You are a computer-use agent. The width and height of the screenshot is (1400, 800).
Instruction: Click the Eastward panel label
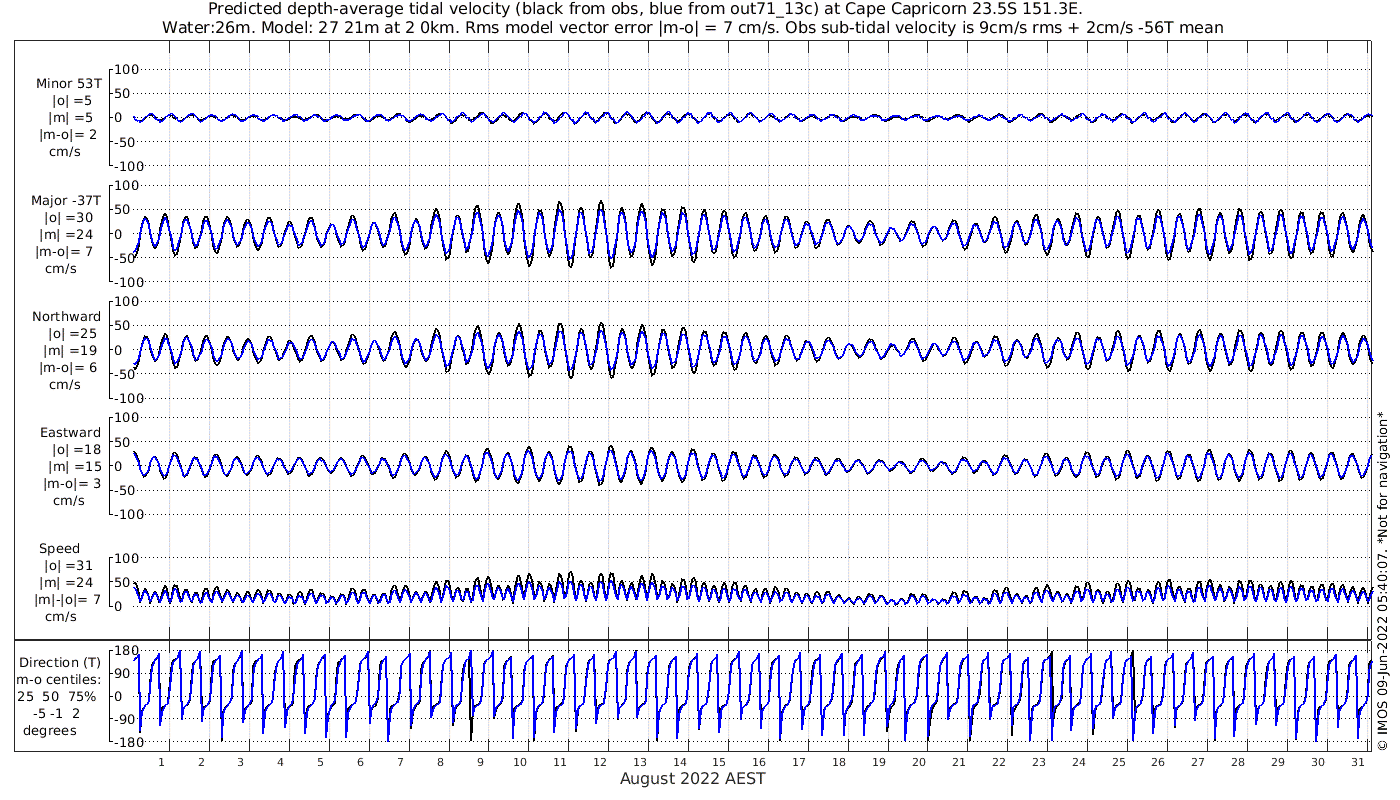70,433
